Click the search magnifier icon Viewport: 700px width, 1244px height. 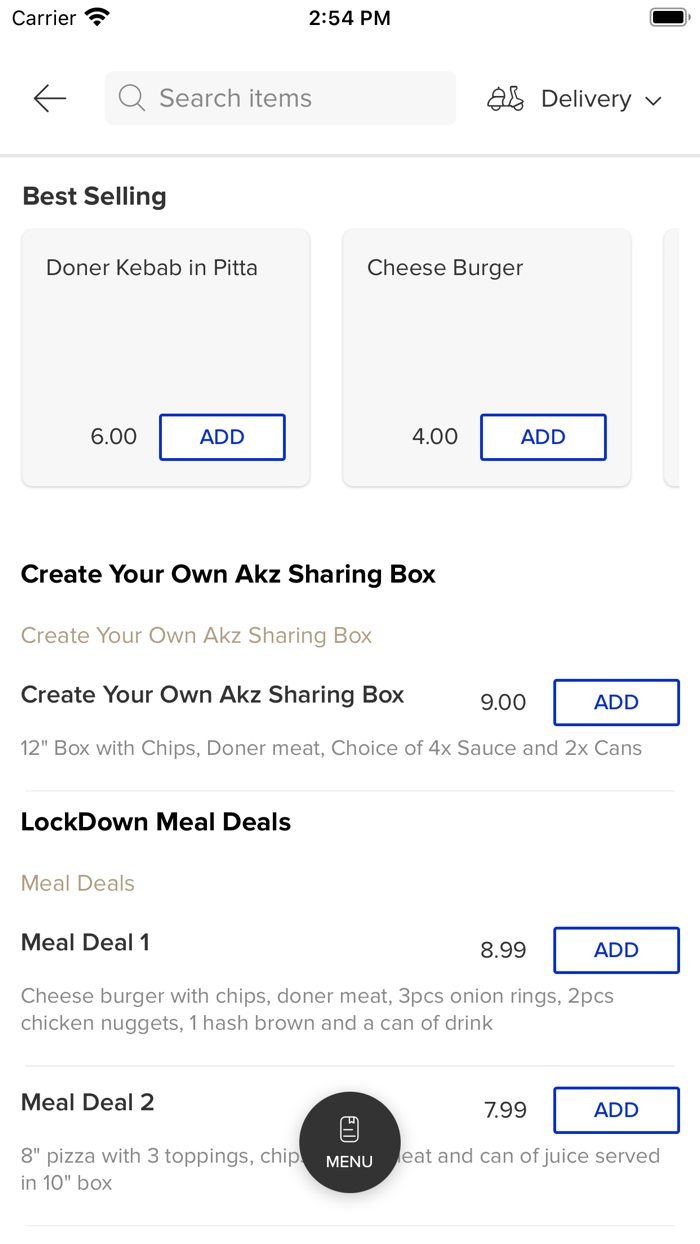point(132,98)
